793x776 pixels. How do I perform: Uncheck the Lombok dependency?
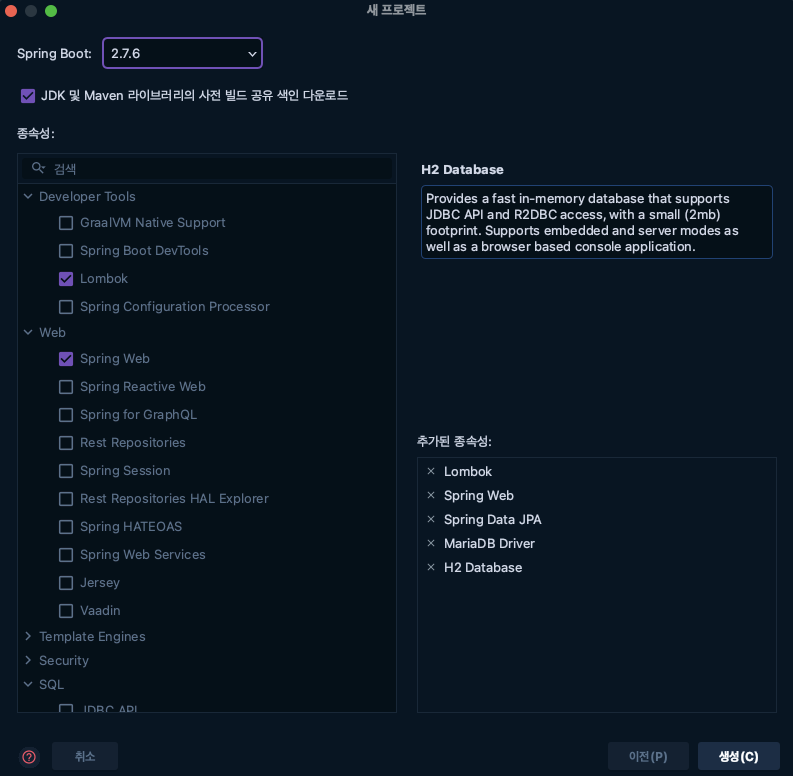coord(66,279)
